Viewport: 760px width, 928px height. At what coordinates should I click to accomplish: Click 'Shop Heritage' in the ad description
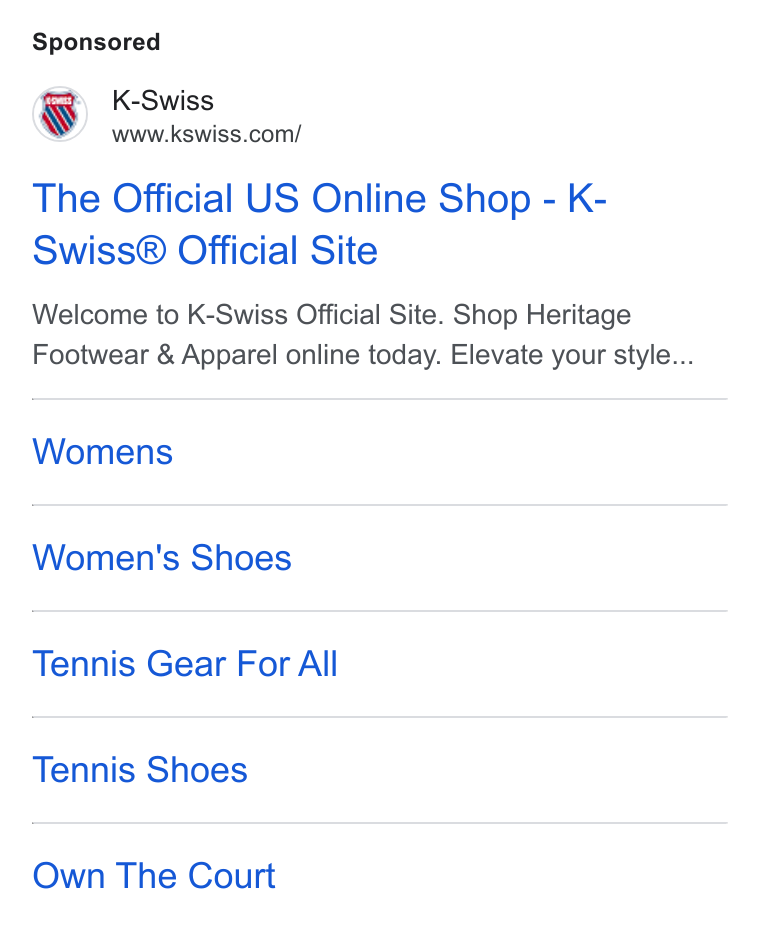pyautogui.click(x=542, y=314)
